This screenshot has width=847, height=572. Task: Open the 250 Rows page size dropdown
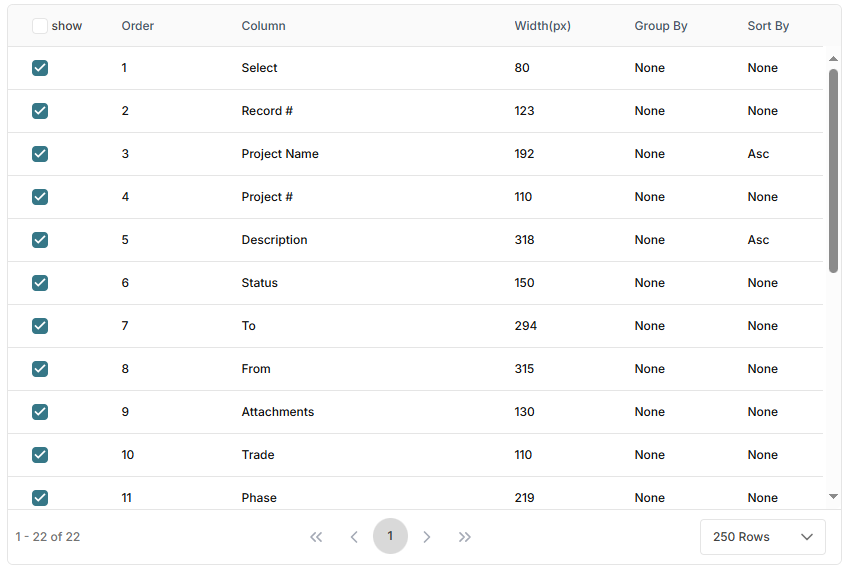click(762, 537)
